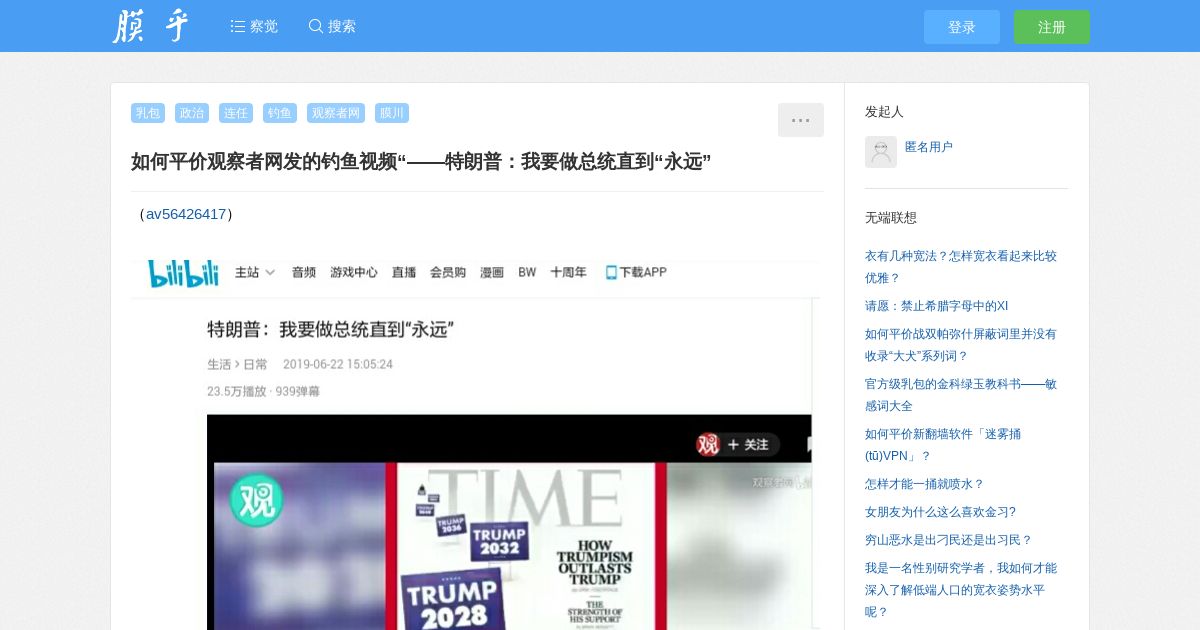Open the 察觉 navigation menu
1200x630 pixels.
point(254,26)
